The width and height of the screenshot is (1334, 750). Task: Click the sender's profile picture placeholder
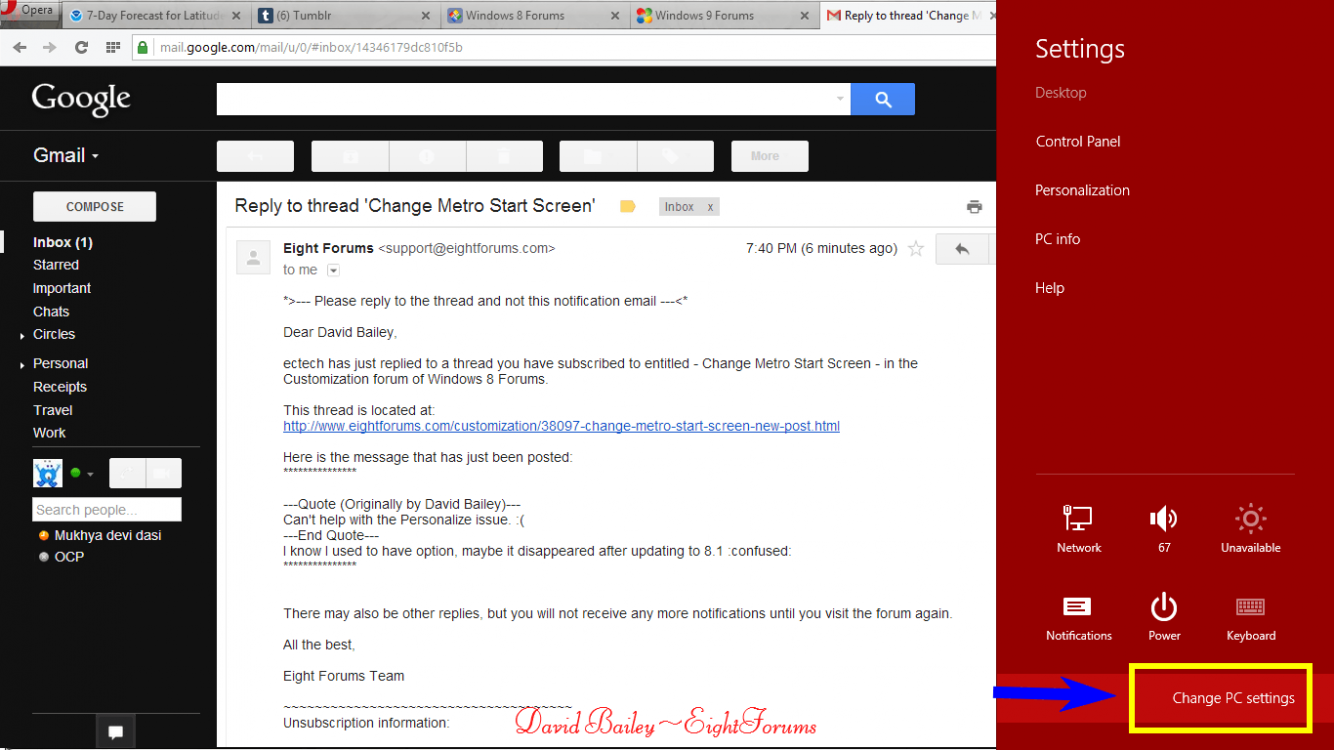click(253, 257)
